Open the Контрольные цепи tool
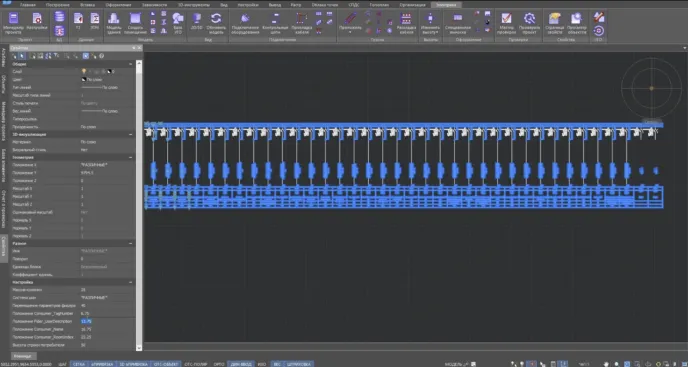The width and height of the screenshot is (688, 367). click(x=275, y=22)
